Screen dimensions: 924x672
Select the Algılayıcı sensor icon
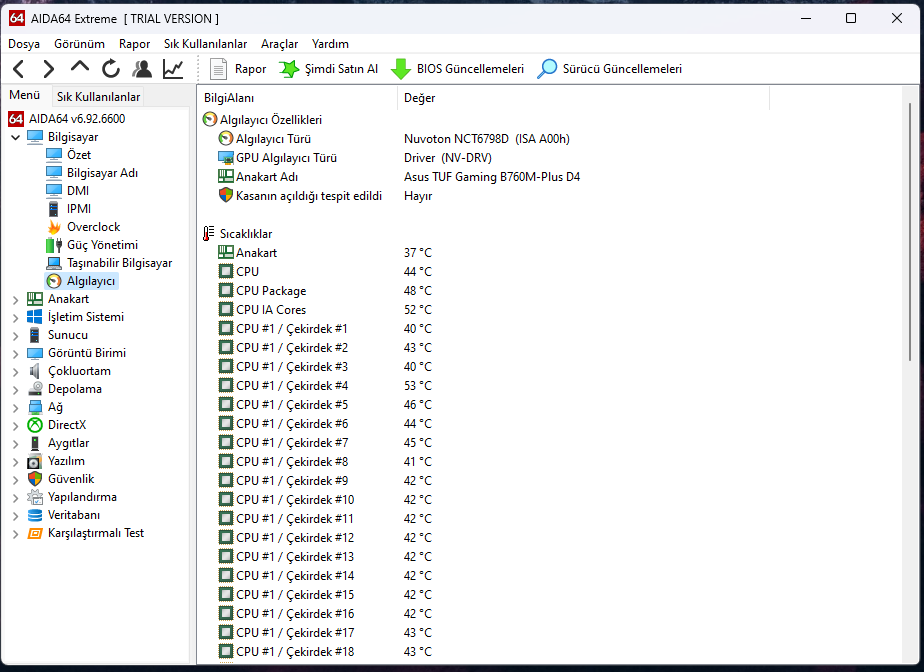pyautogui.click(x=54, y=281)
